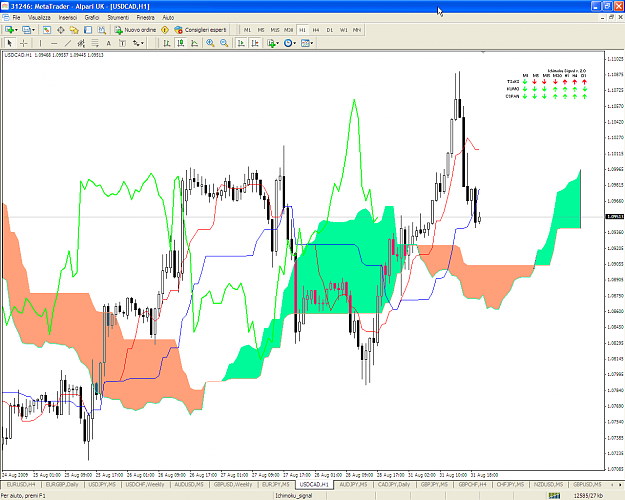The image size is (625, 500).
Task: Switch timeframe to D1
Action: (330, 30)
